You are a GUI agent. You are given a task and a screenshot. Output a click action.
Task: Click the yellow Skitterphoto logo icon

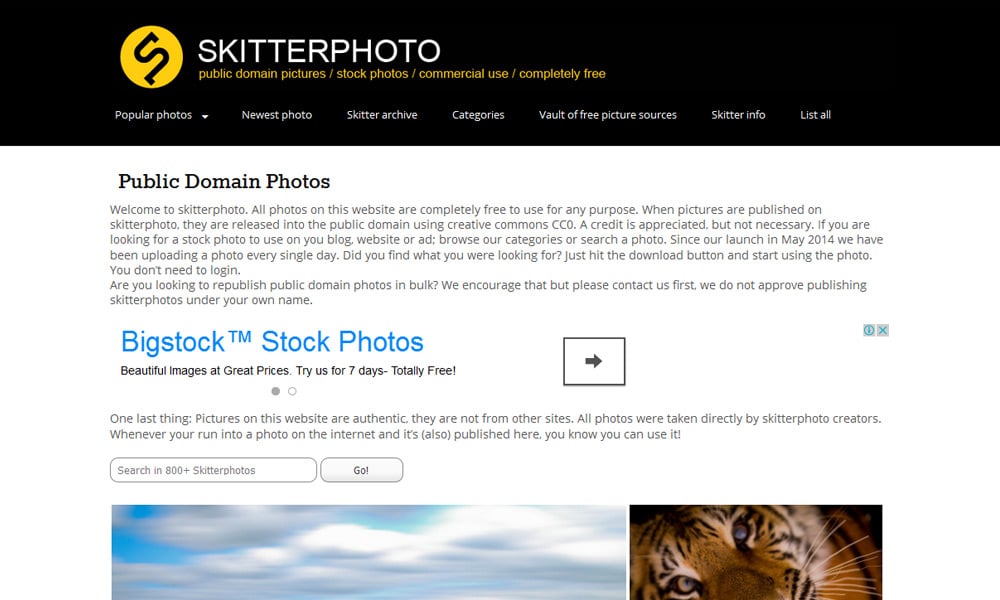coord(151,57)
